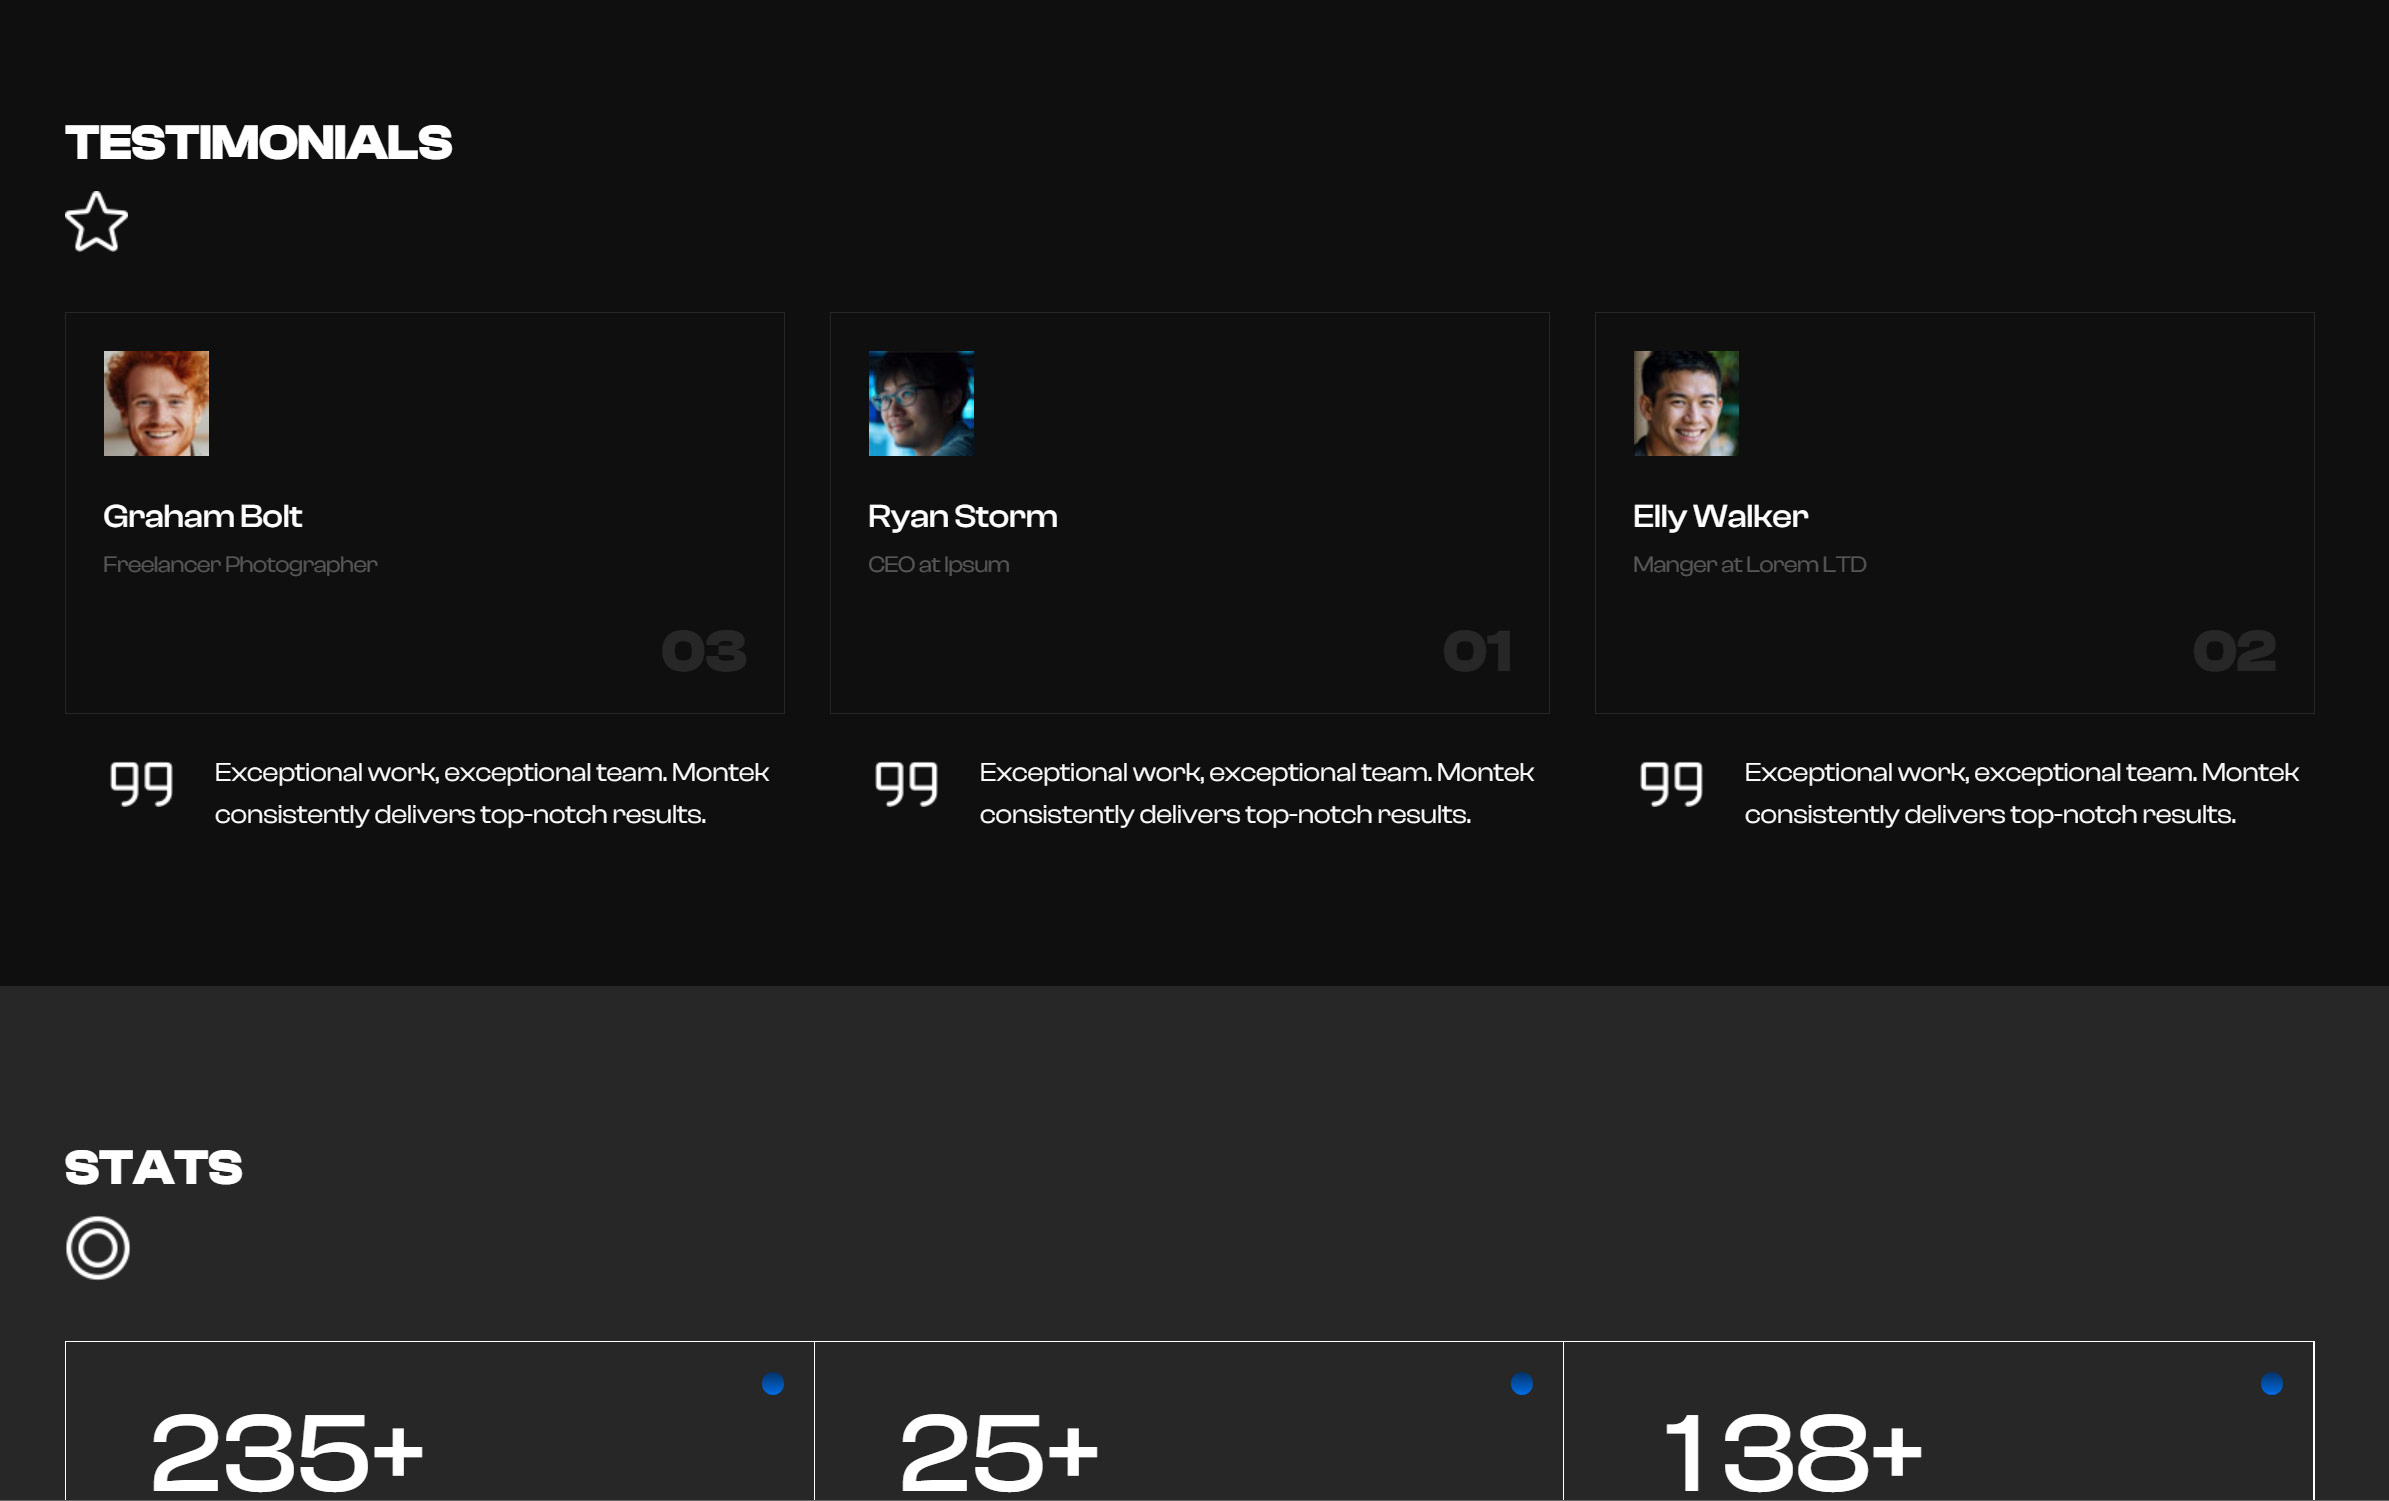2389x1501 pixels.
Task: Click the card number 01
Action: pyautogui.click(x=1477, y=651)
